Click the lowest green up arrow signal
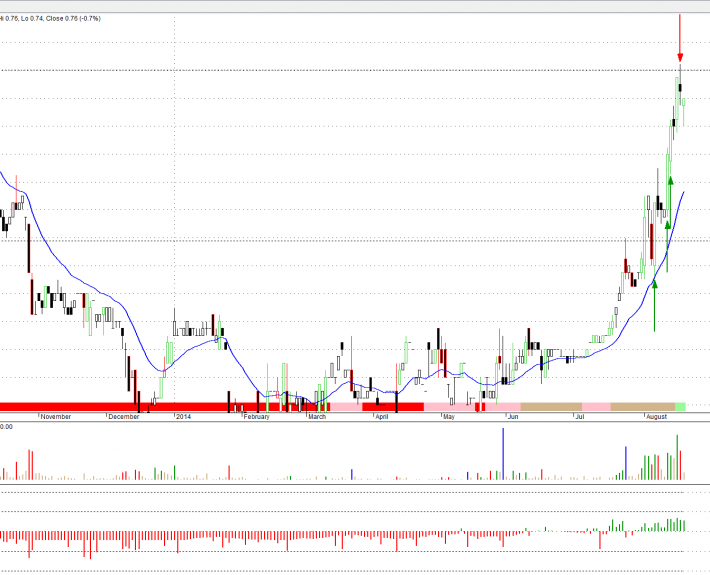The width and height of the screenshot is (710, 575). click(x=655, y=285)
